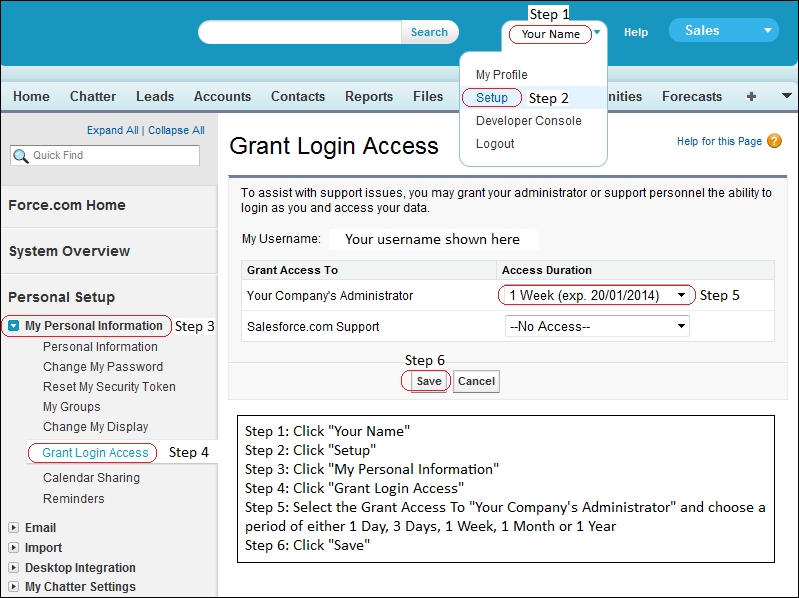Image resolution: width=799 pixels, height=598 pixels.
Task: Open the Help link in header
Action: click(x=635, y=32)
